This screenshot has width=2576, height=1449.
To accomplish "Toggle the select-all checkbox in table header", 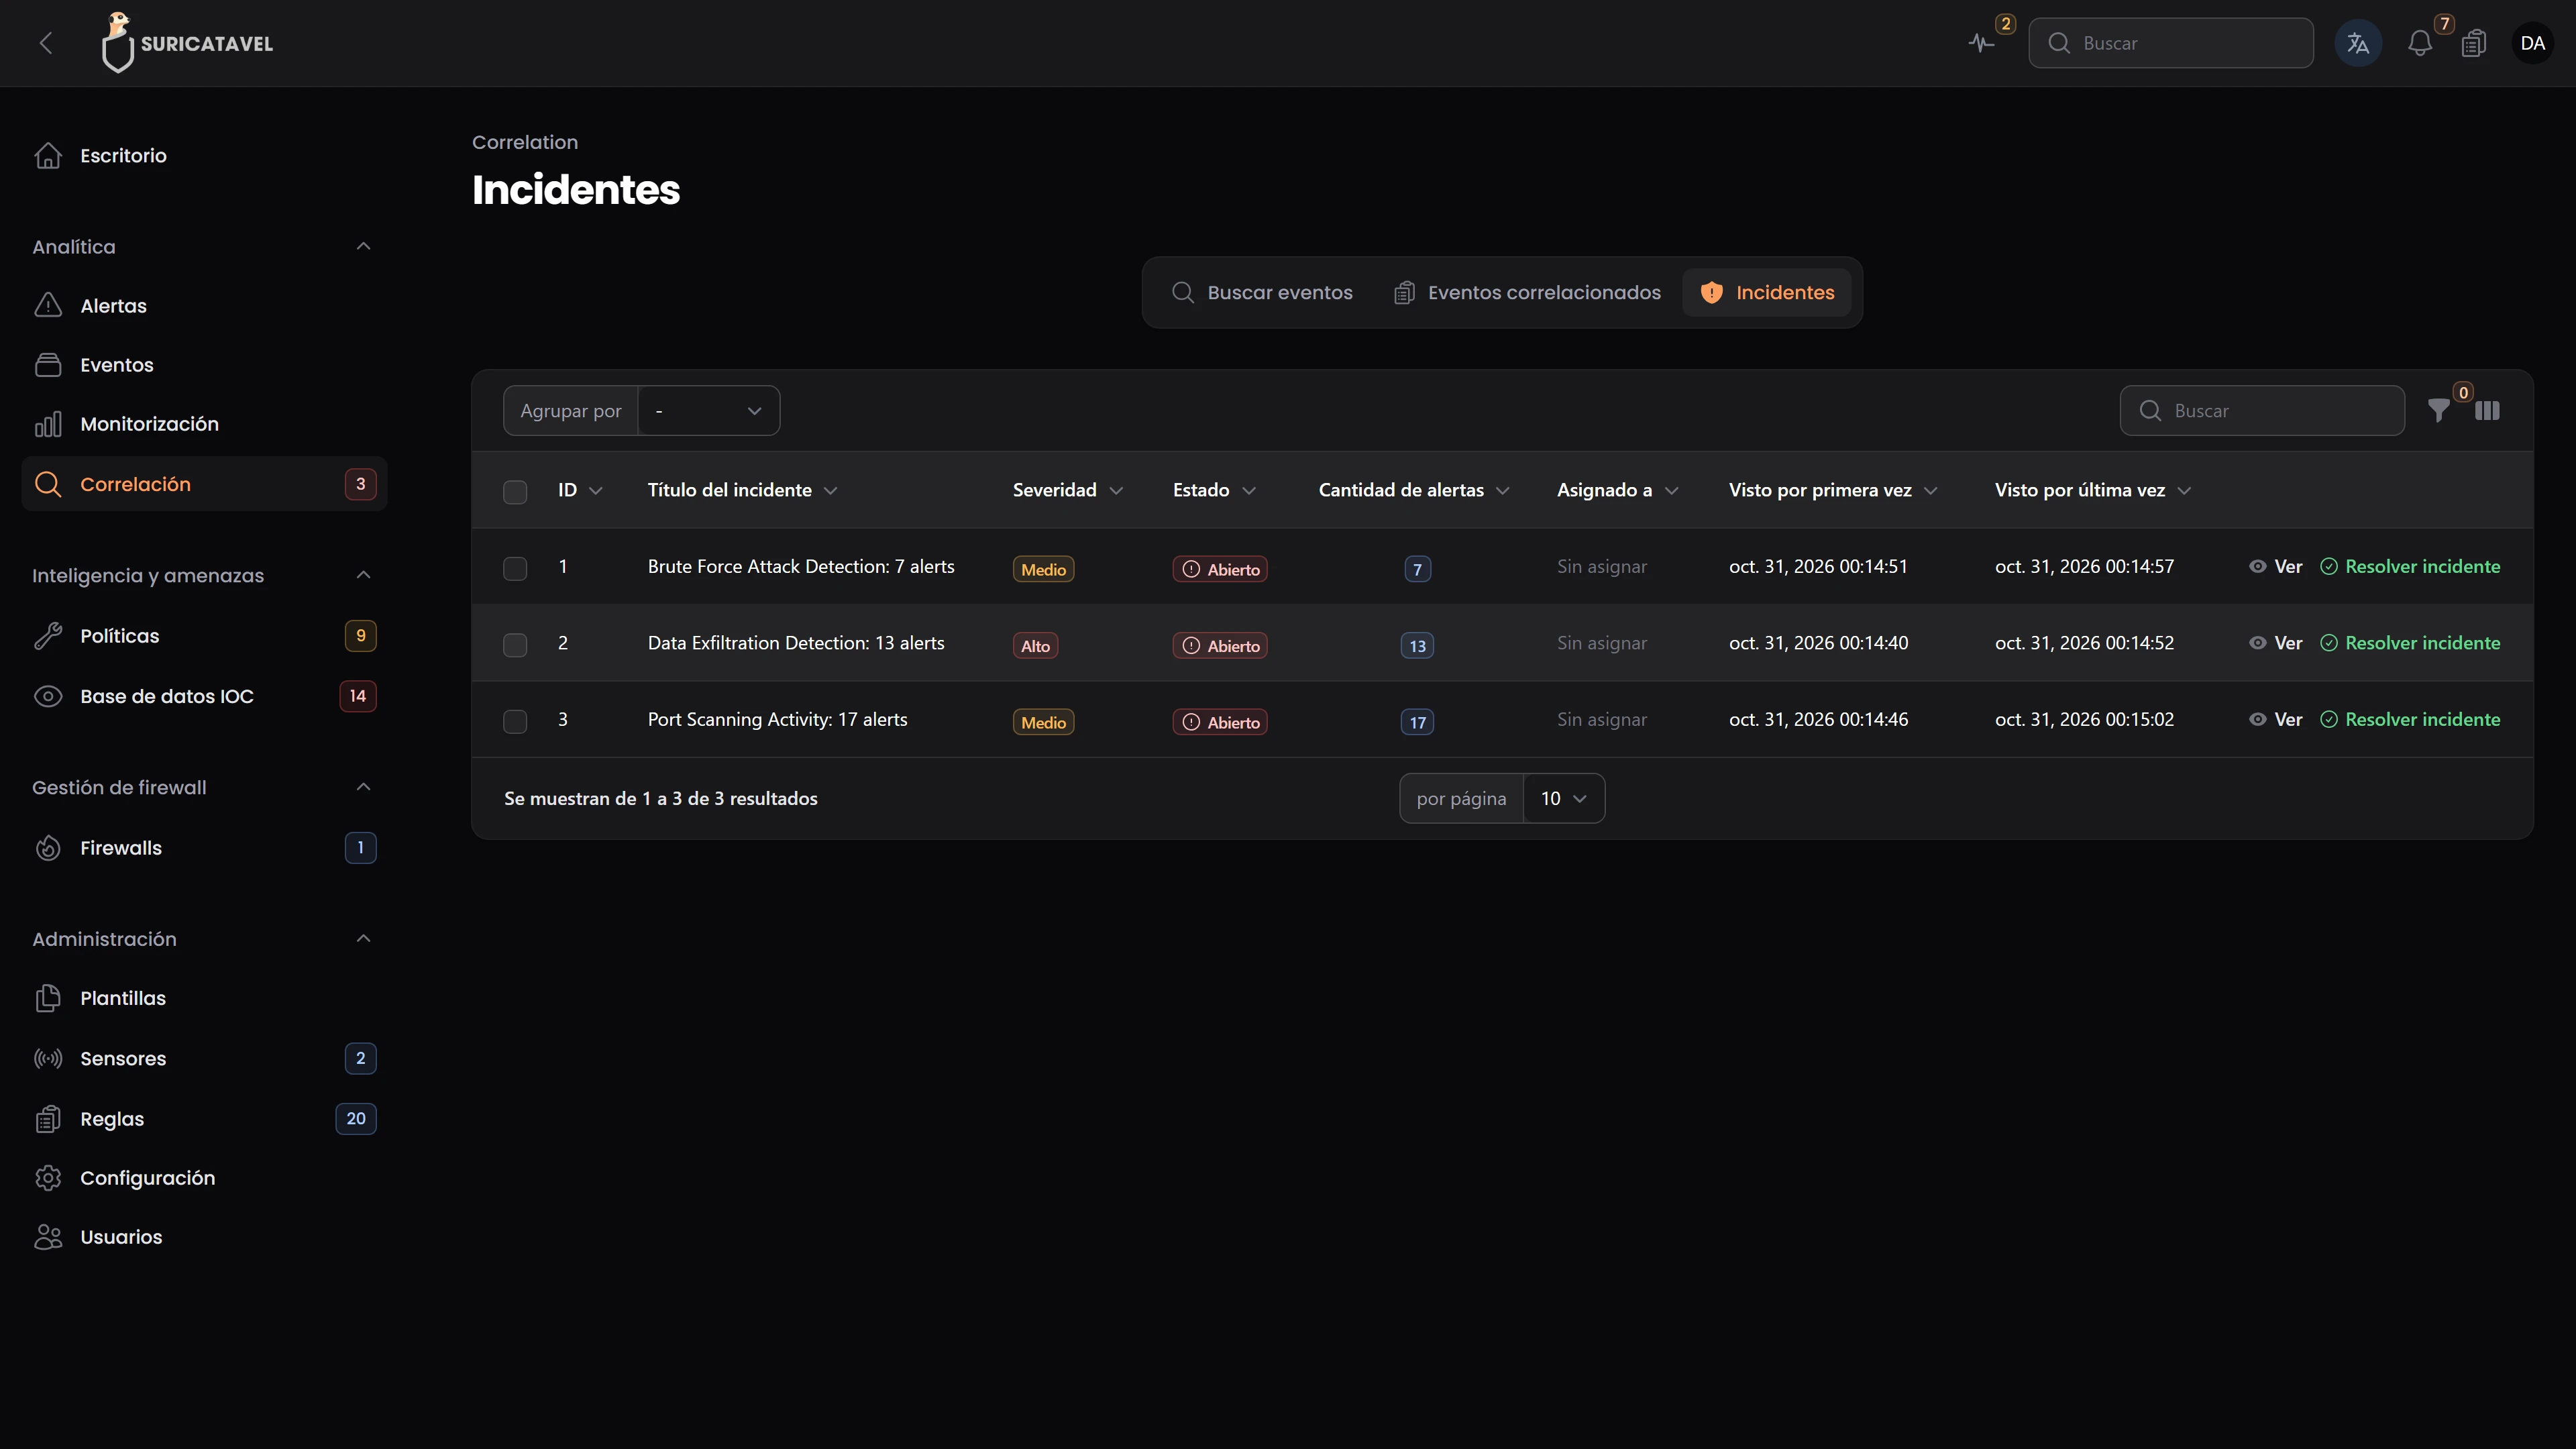I will [x=515, y=491].
